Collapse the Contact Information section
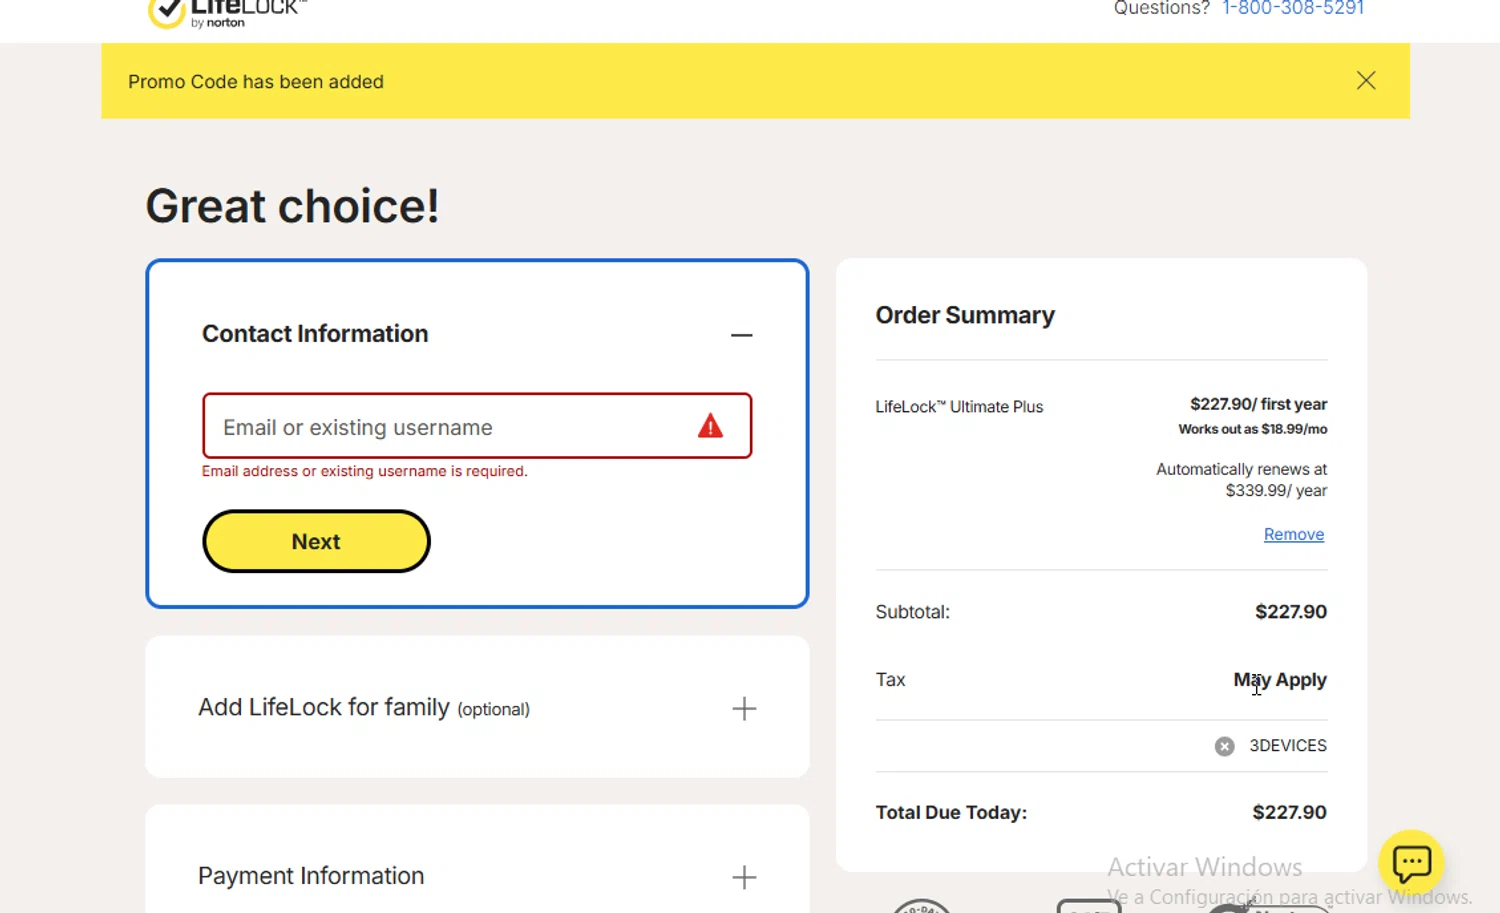 click(741, 335)
